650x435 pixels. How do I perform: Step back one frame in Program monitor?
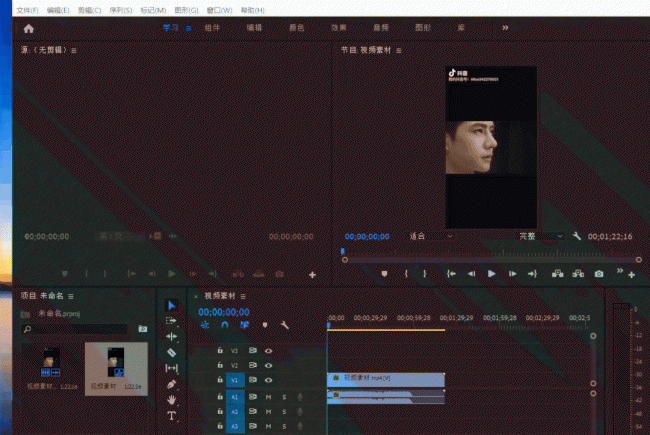(471, 274)
